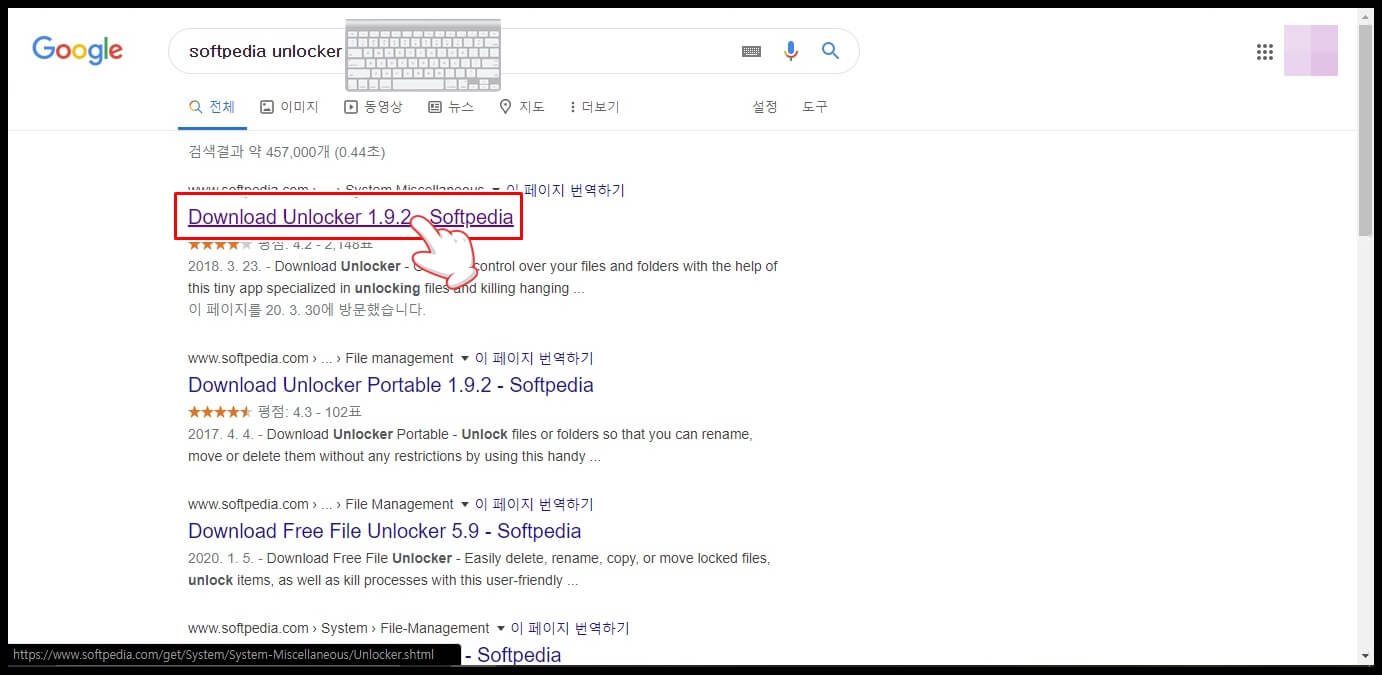
Task: Switch to the 동영상 tab
Action: coord(373,107)
